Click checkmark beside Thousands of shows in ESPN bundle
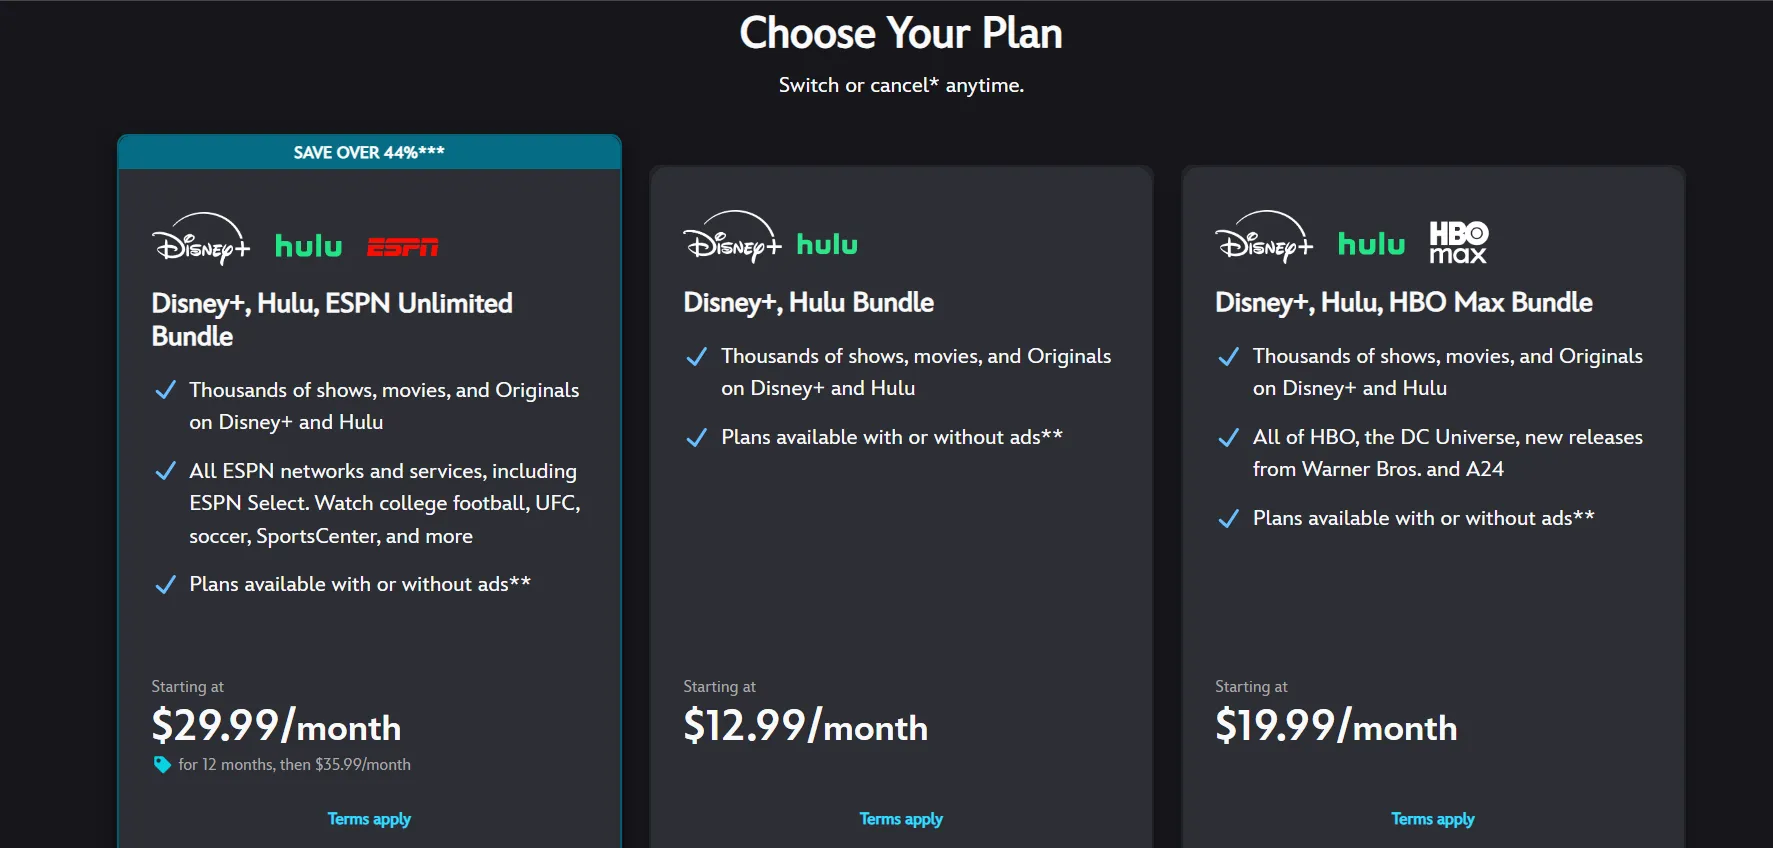1773x848 pixels. pyautogui.click(x=166, y=390)
